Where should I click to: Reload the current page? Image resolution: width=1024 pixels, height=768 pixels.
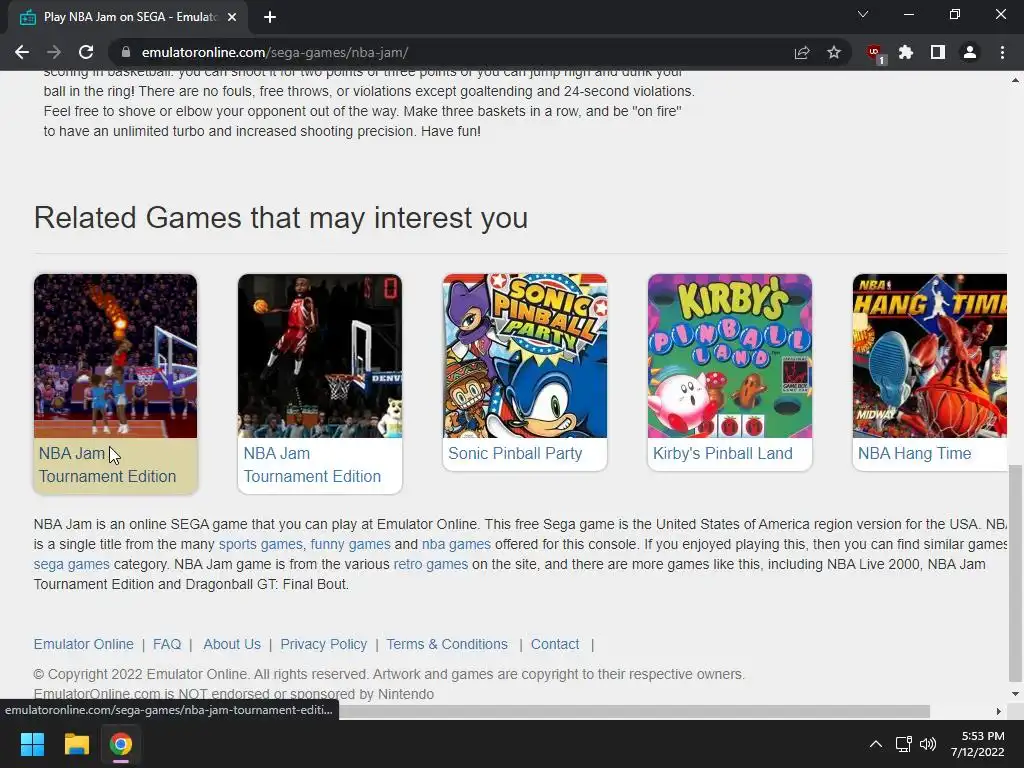86,52
